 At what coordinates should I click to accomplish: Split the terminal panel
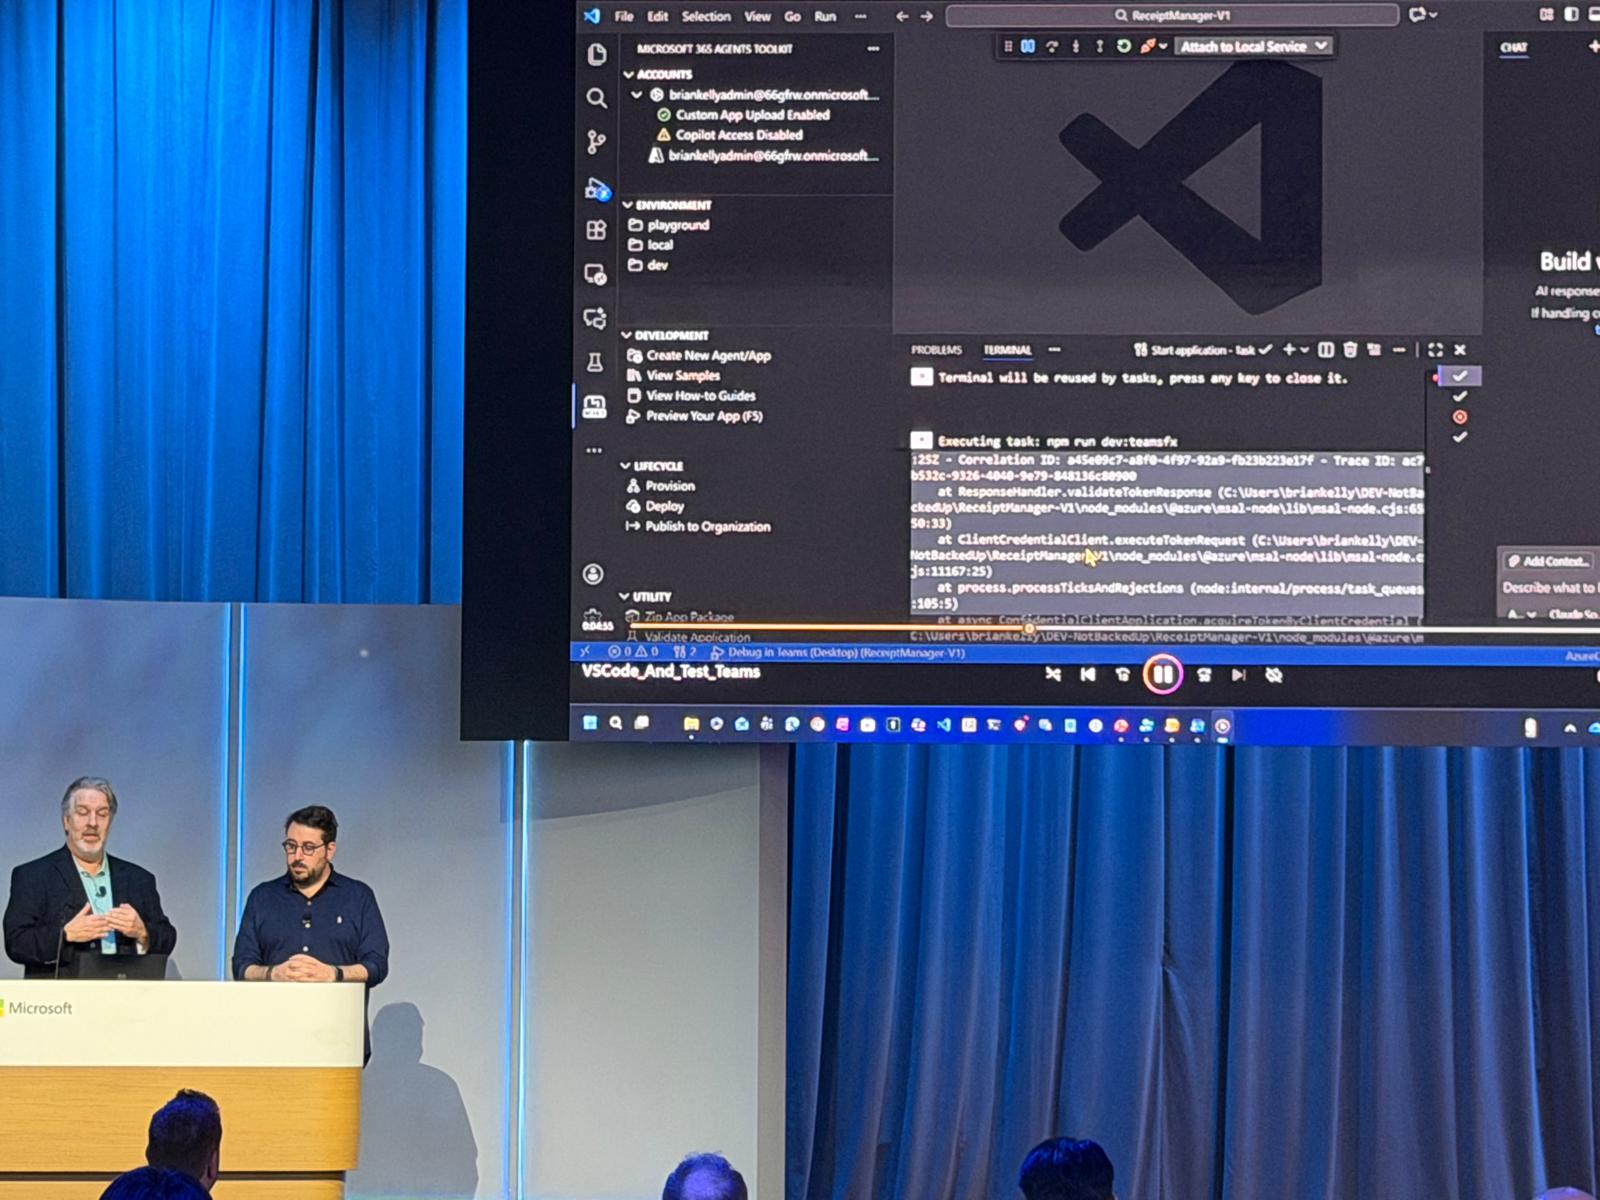click(1326, 350)
